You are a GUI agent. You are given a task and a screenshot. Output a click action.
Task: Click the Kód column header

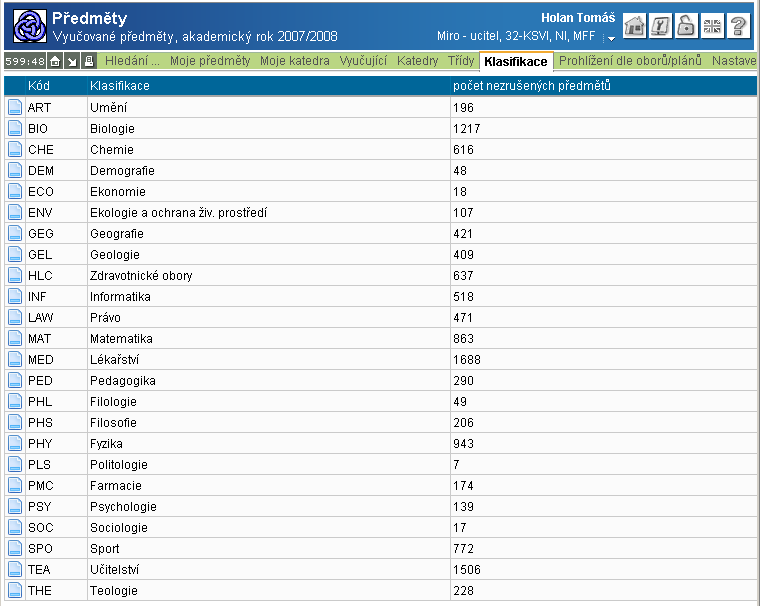39,86
